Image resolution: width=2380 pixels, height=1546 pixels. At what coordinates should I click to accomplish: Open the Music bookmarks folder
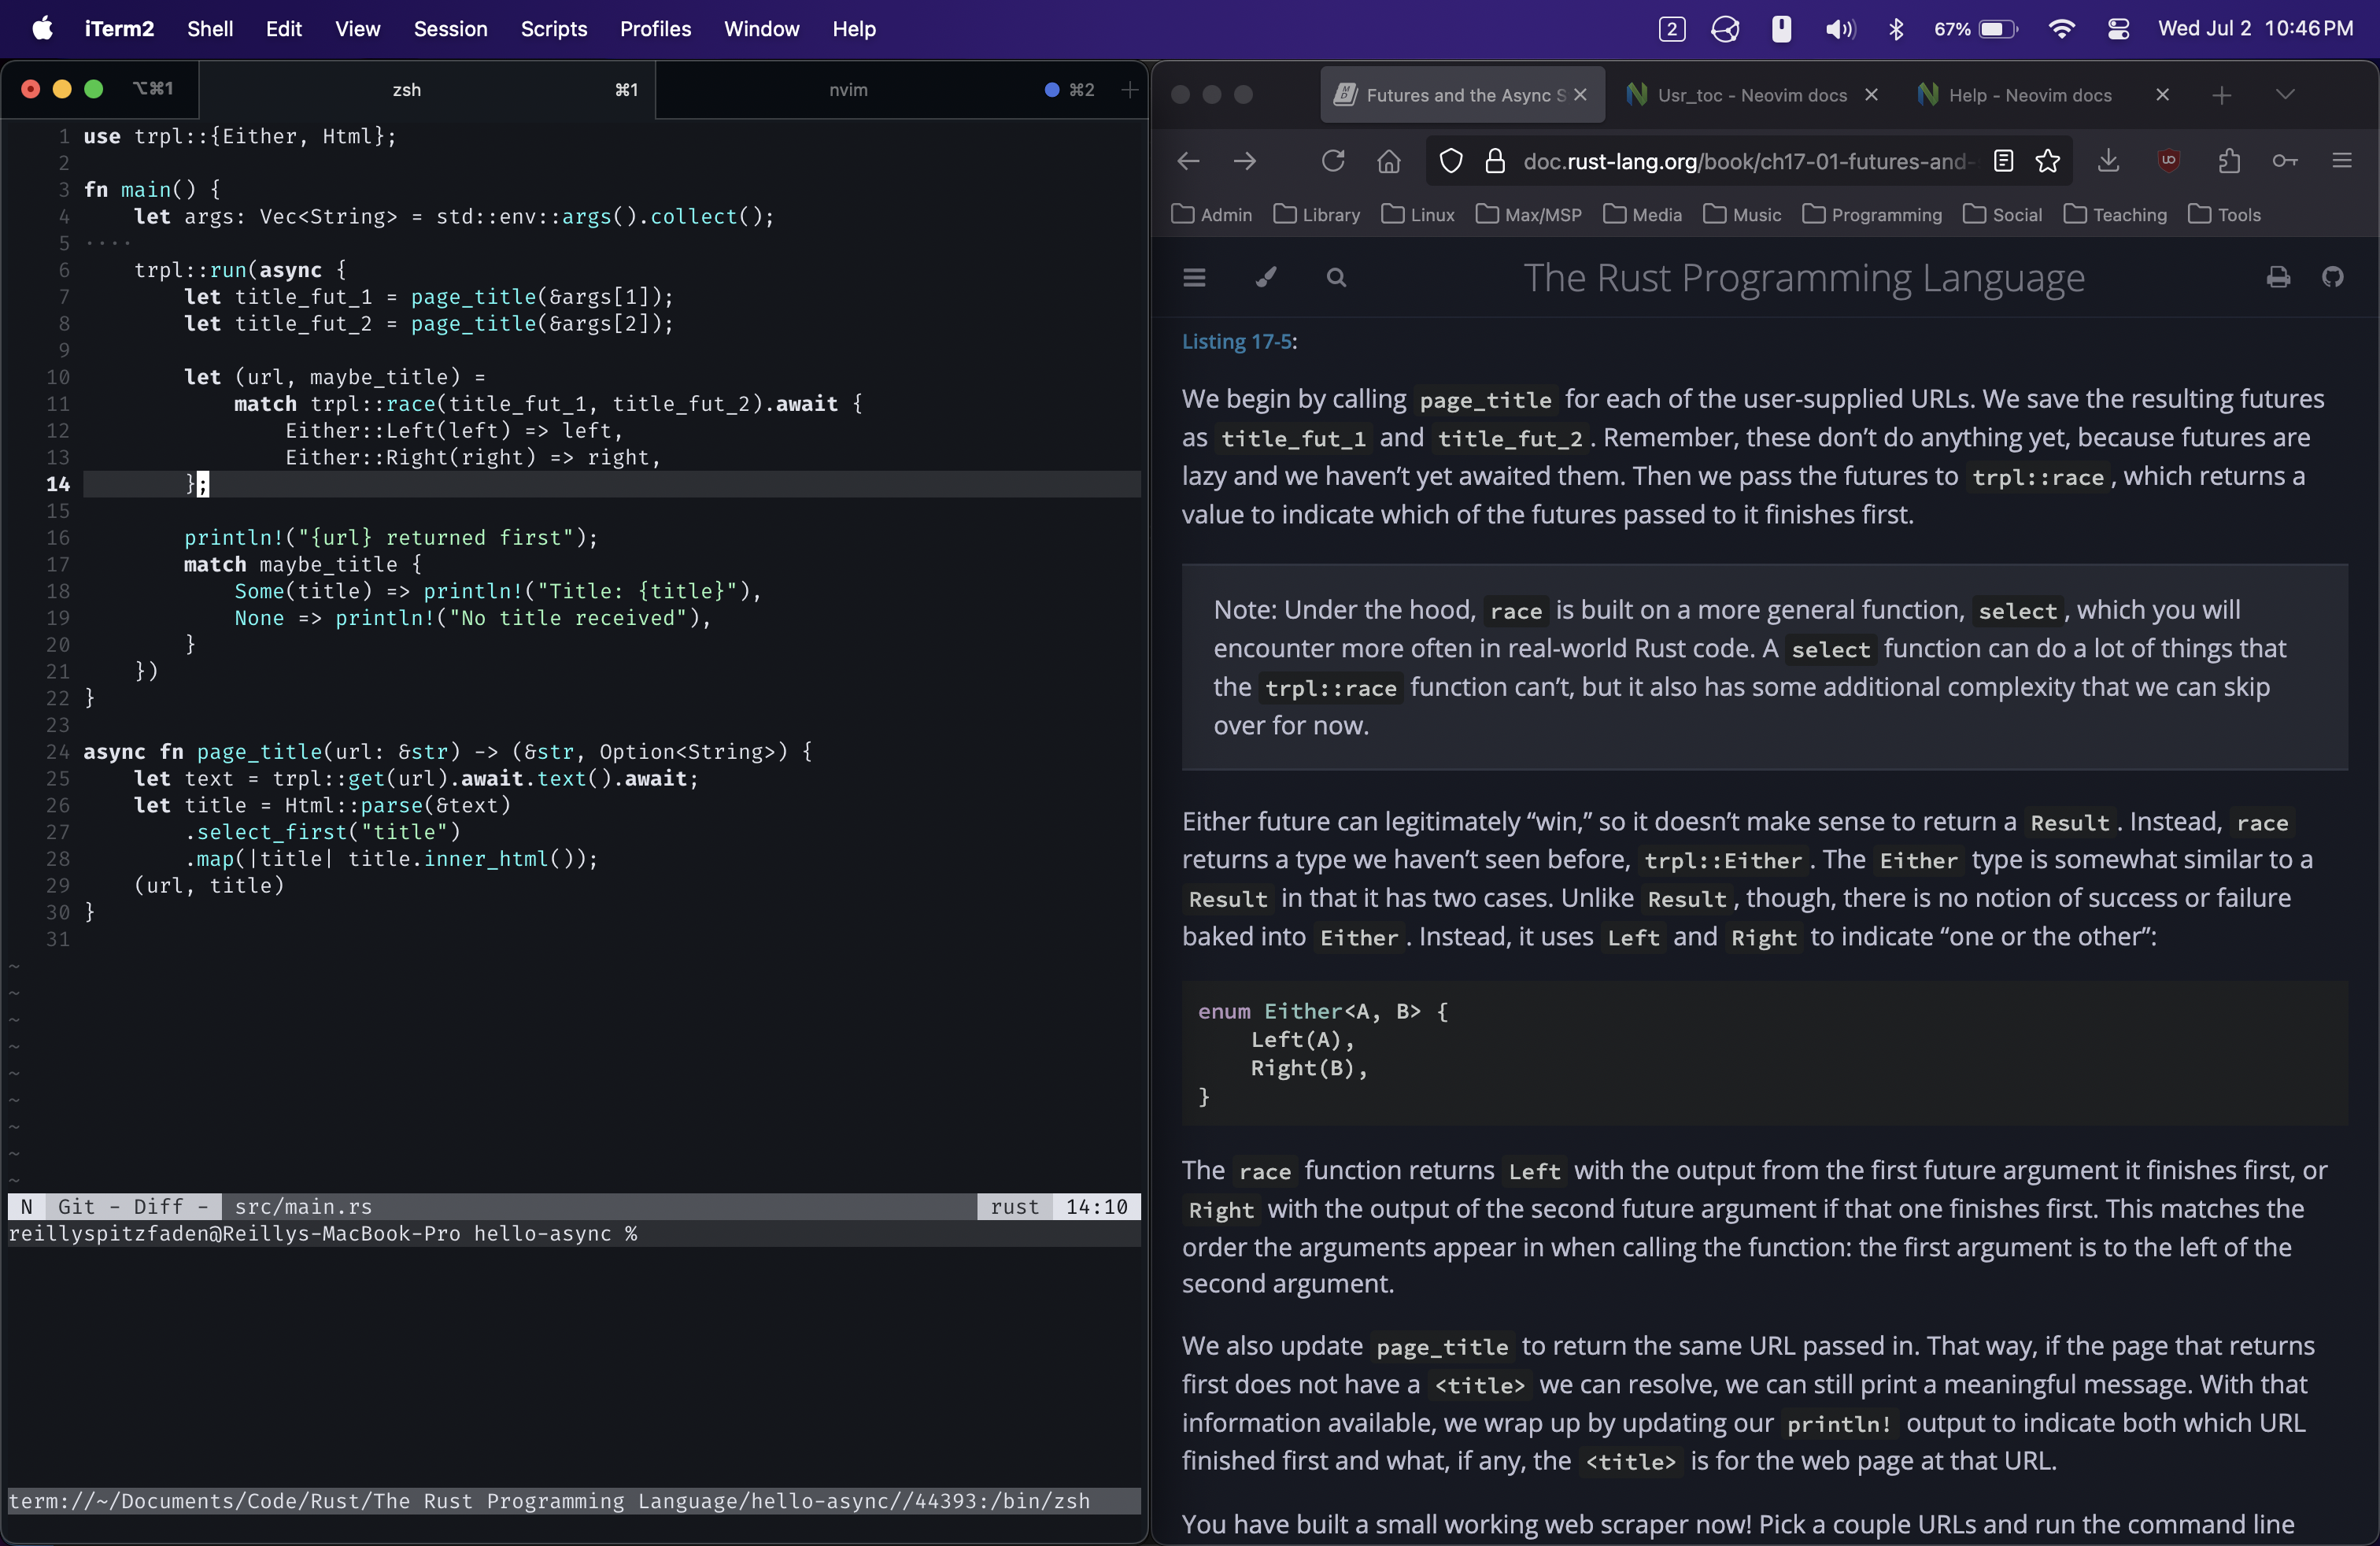click(1742, 215)
